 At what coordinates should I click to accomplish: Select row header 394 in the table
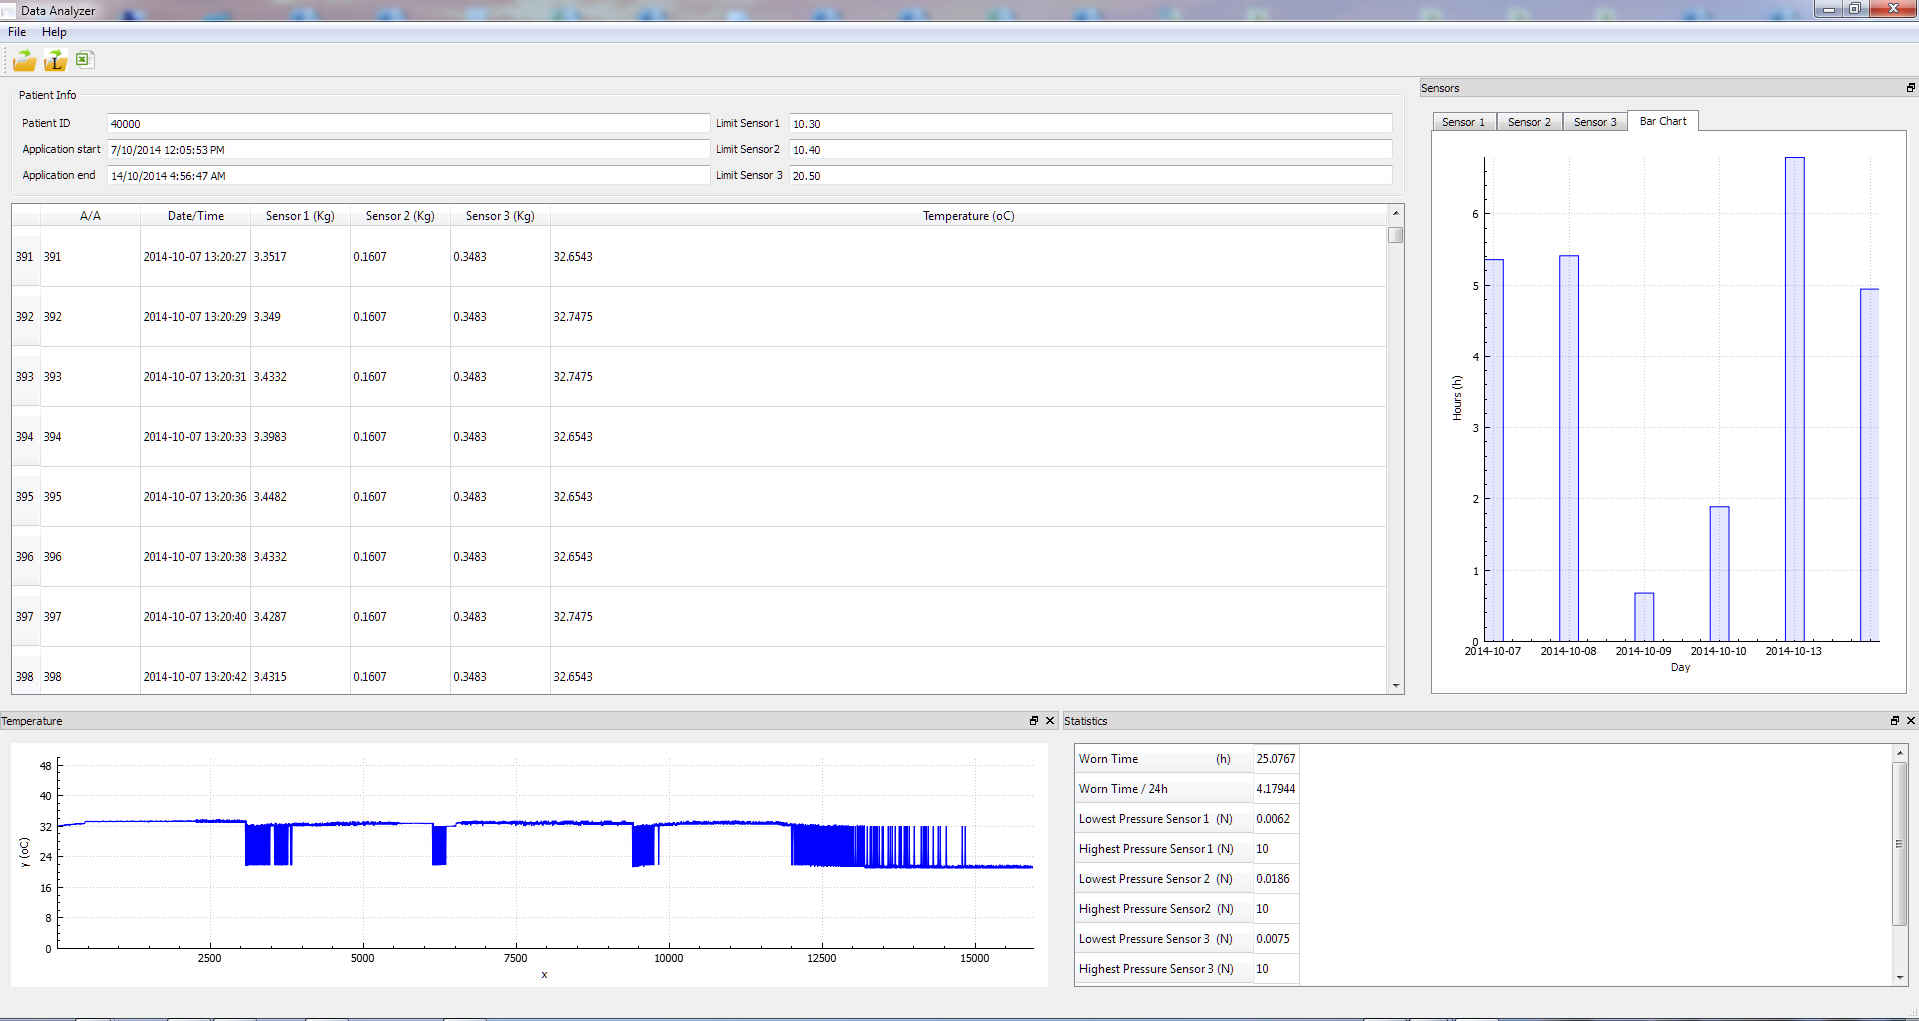[x=25, y=437]
